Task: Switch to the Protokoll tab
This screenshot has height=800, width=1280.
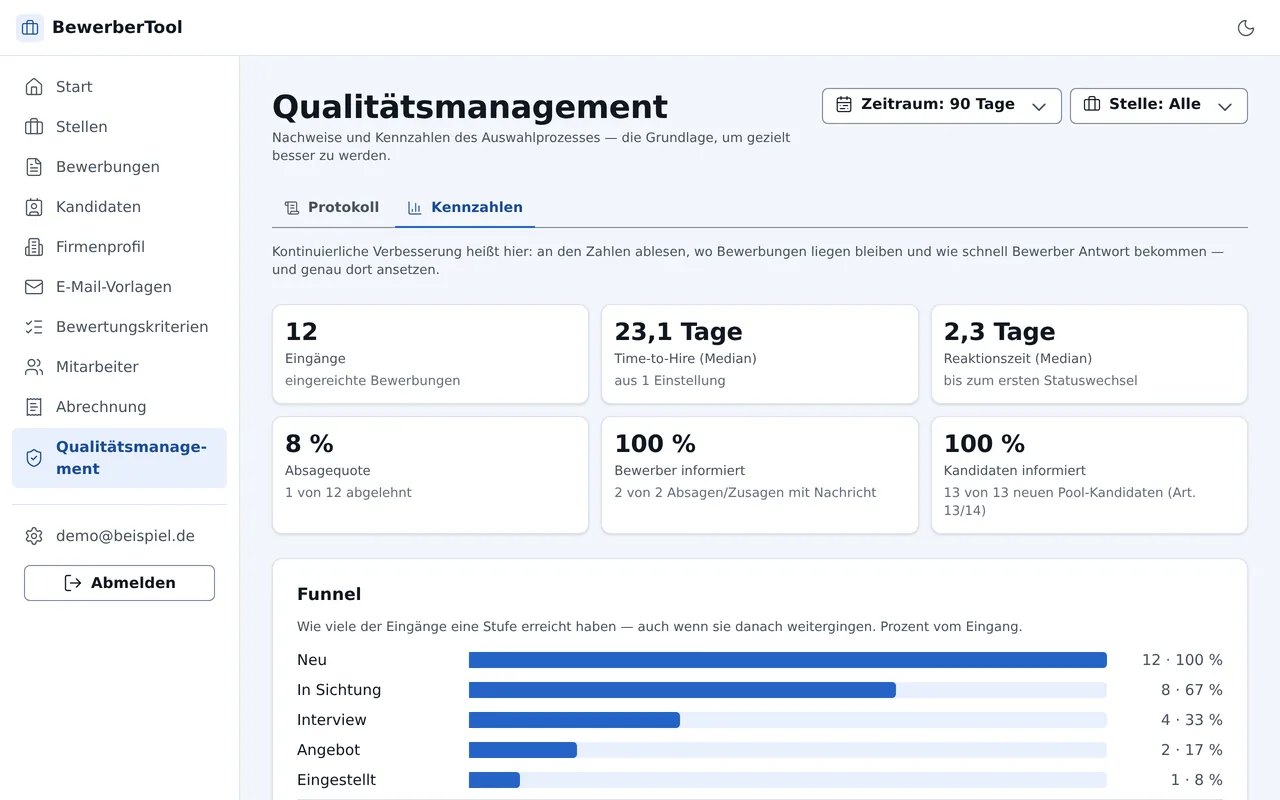Action: 332,208
